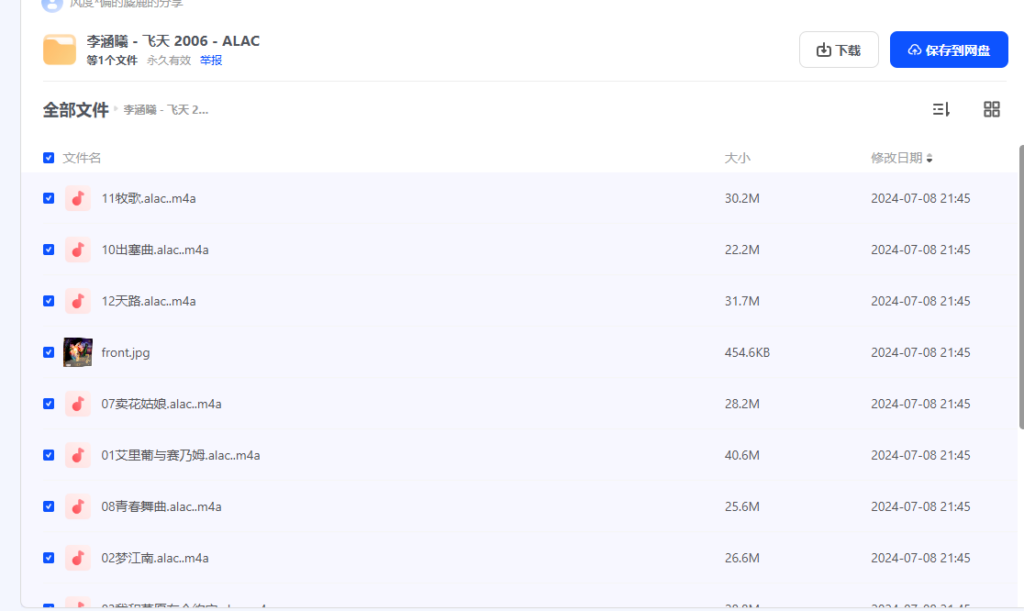
Task: Click 保存到网盘 button
Action: click(x=949, y=50)
